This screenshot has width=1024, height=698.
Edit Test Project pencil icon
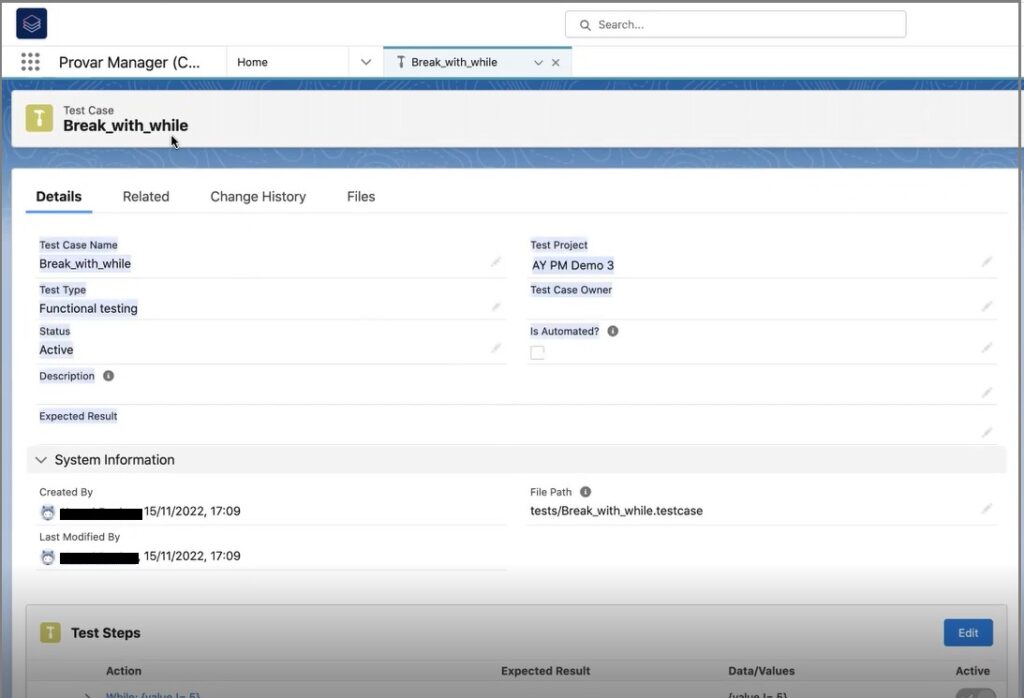pyautogui.click(x=987, y=262)
